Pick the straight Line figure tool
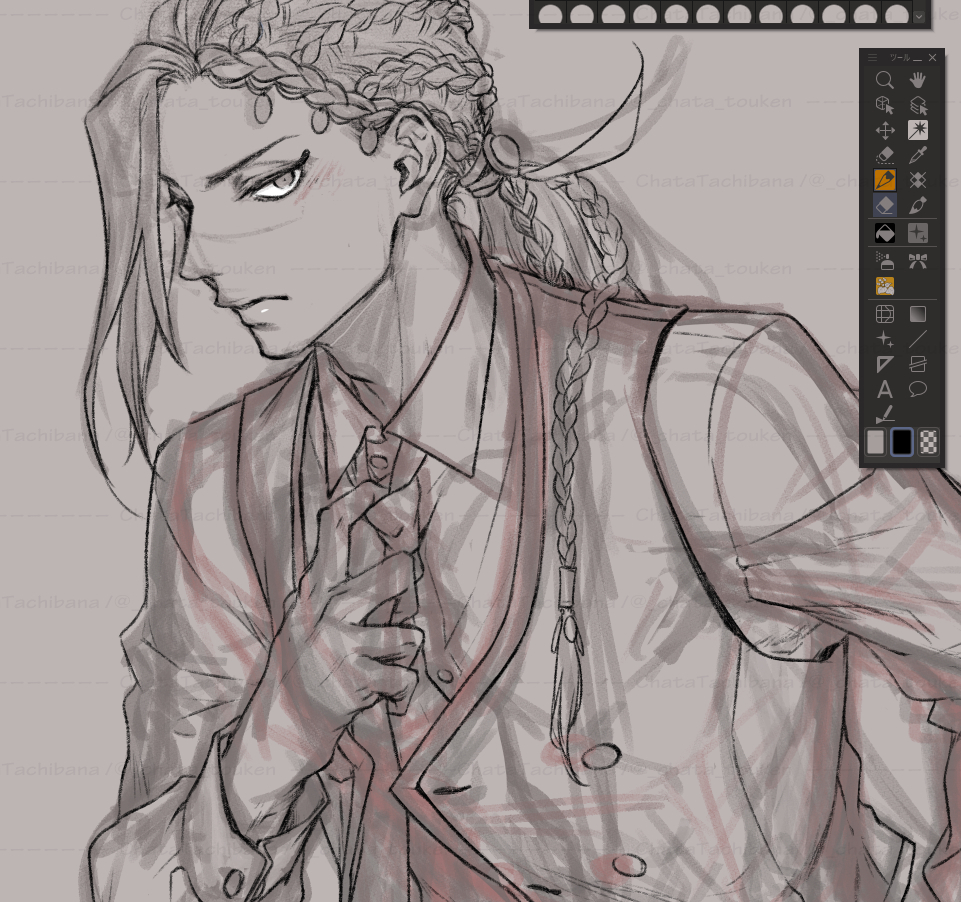Viewport: 961px width, 902px height. [917, 339]
